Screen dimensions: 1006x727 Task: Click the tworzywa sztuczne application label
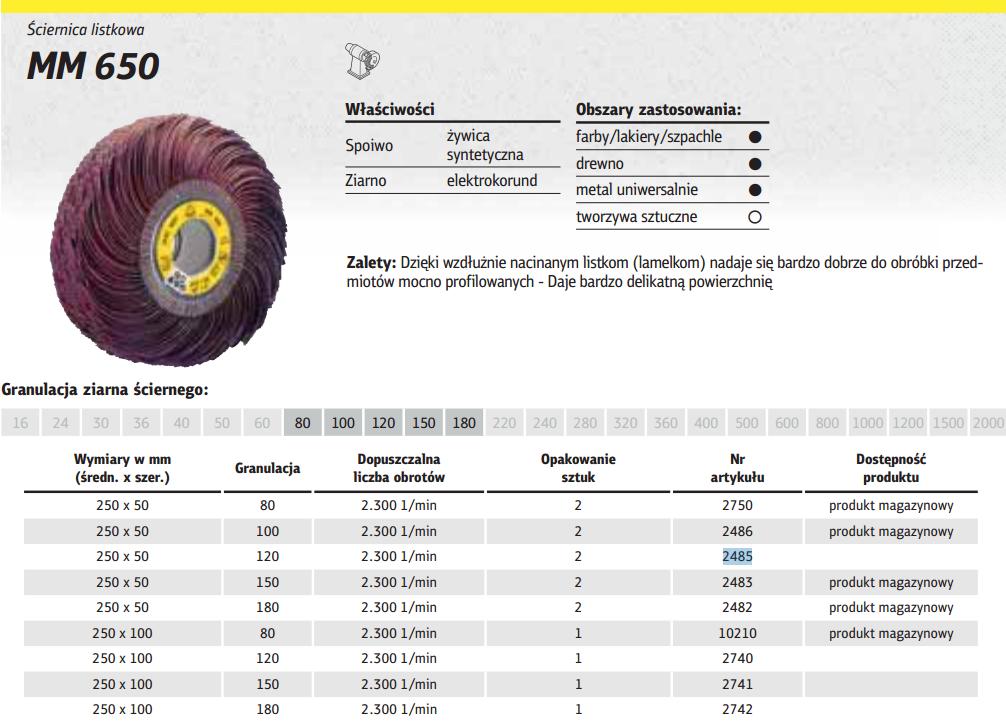[x=636, y=217]
